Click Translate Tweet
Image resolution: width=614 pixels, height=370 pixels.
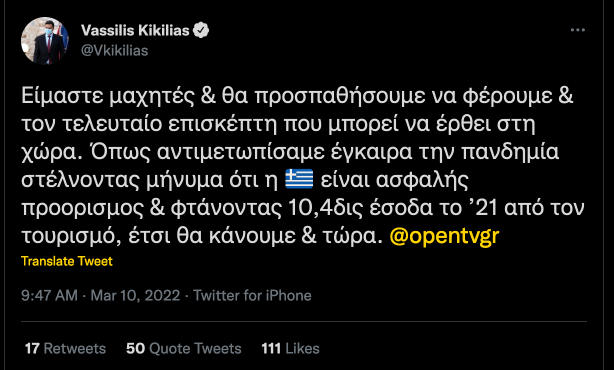(x=67, y=261)
